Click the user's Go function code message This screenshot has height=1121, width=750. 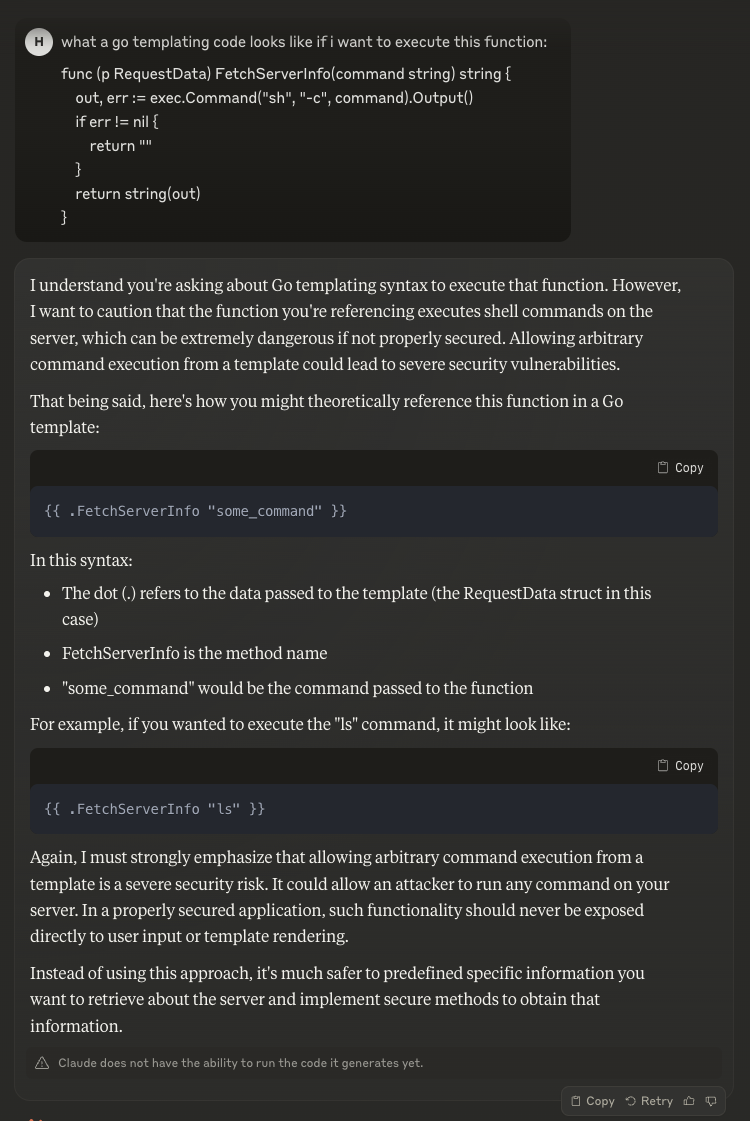286,145
